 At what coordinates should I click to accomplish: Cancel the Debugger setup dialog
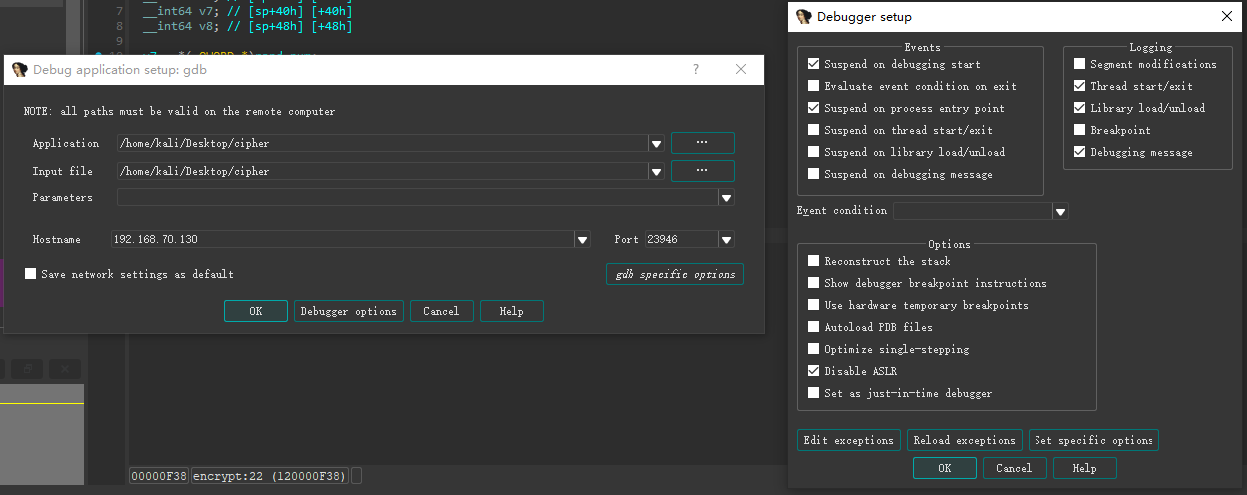(x=1015, y=468)
